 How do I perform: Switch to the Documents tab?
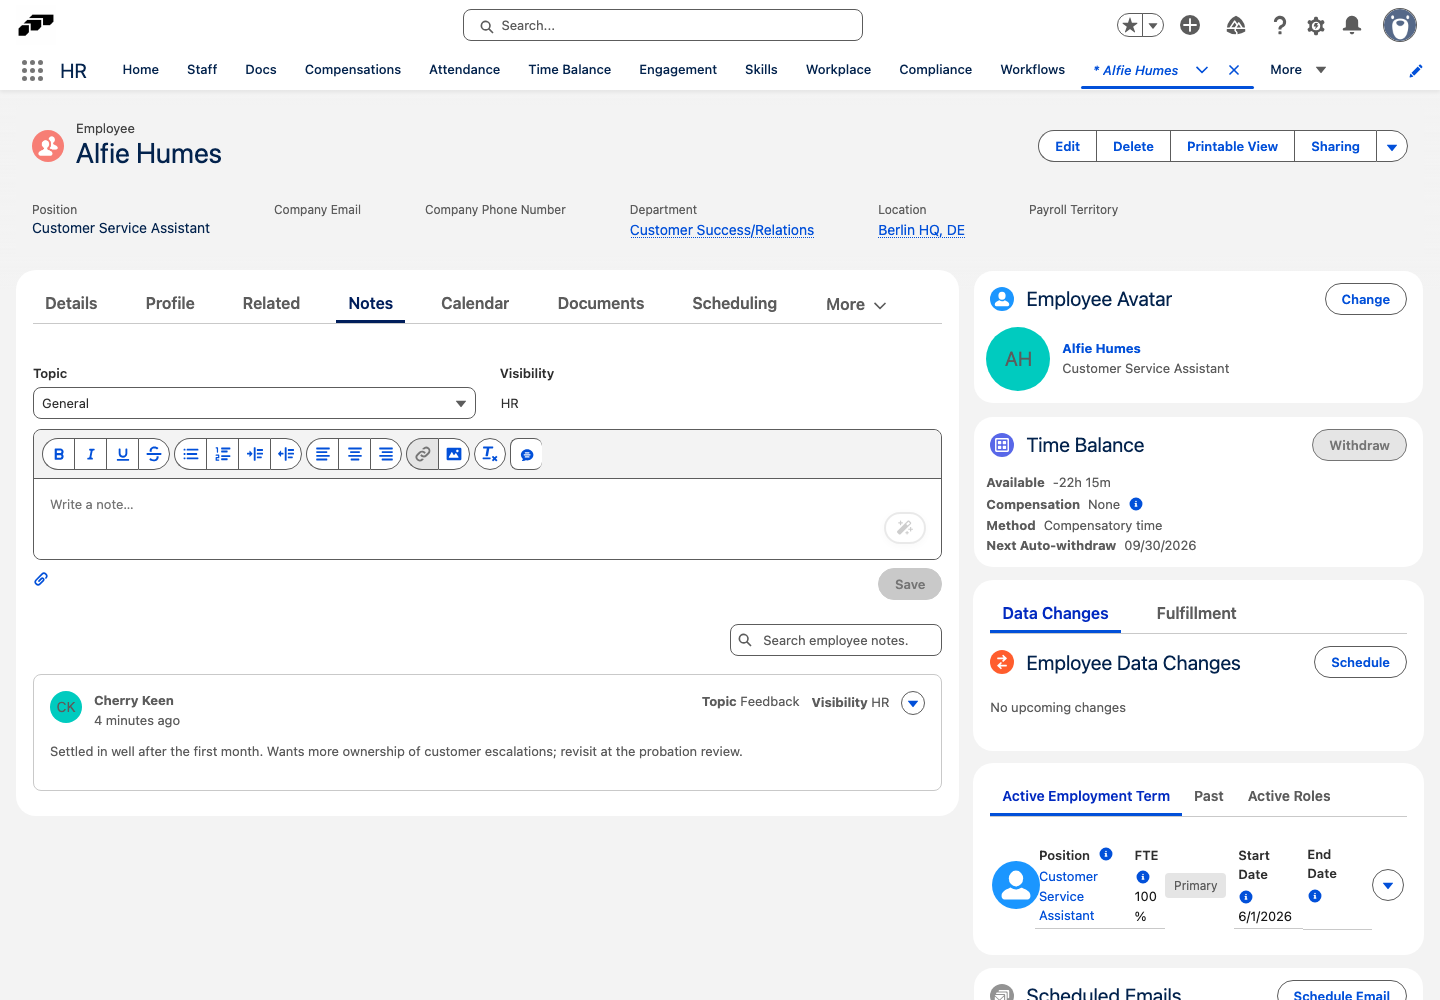(601, 303)
